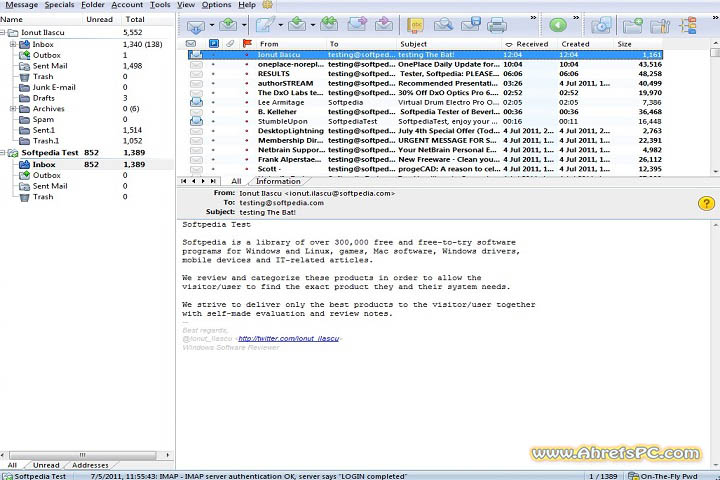Click the Create new folder icon

[x=633, y=25]
